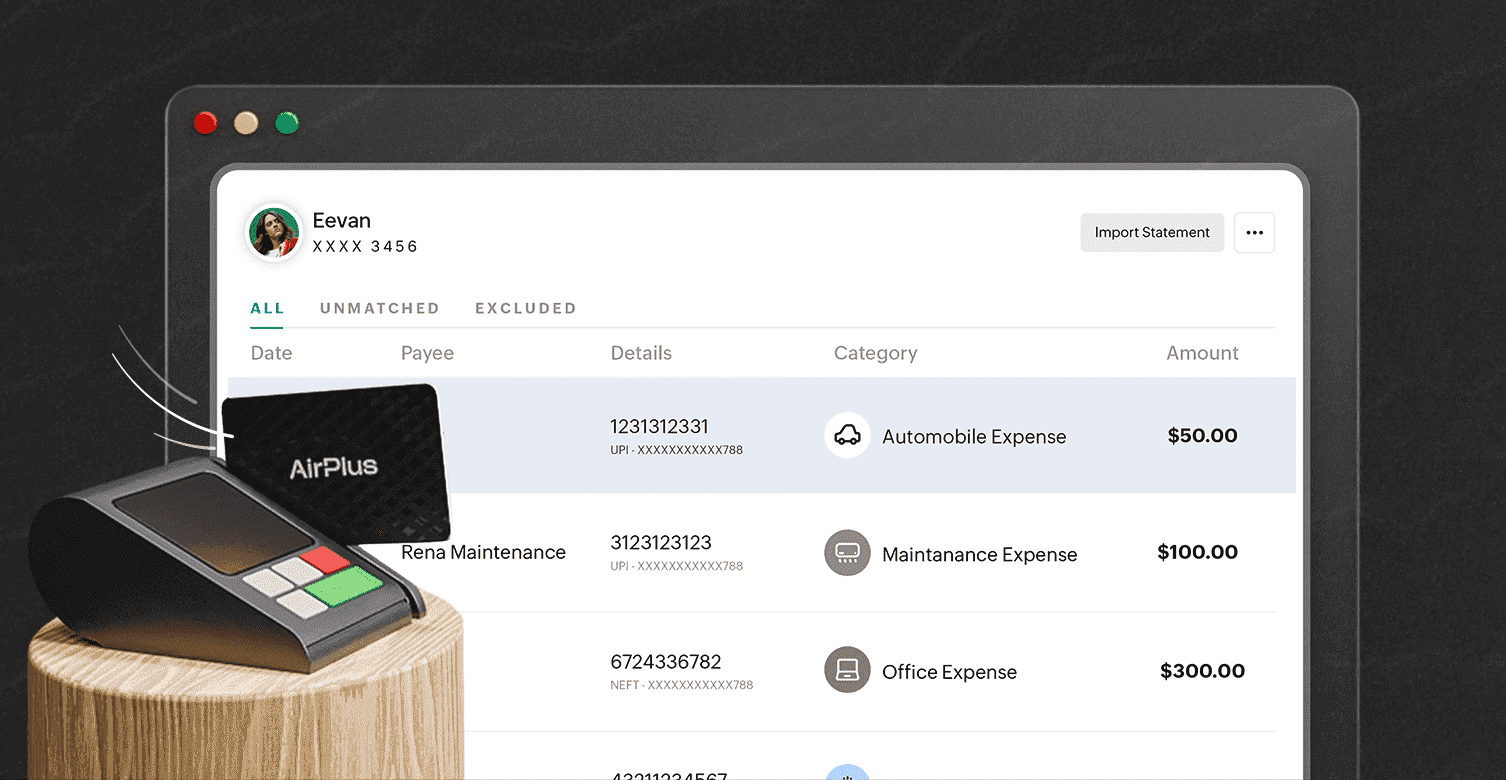Viewport: 1506px width, 780px height.
Task: Click the Payee column header
Action: pyautogui.click(x=427, y=353)
